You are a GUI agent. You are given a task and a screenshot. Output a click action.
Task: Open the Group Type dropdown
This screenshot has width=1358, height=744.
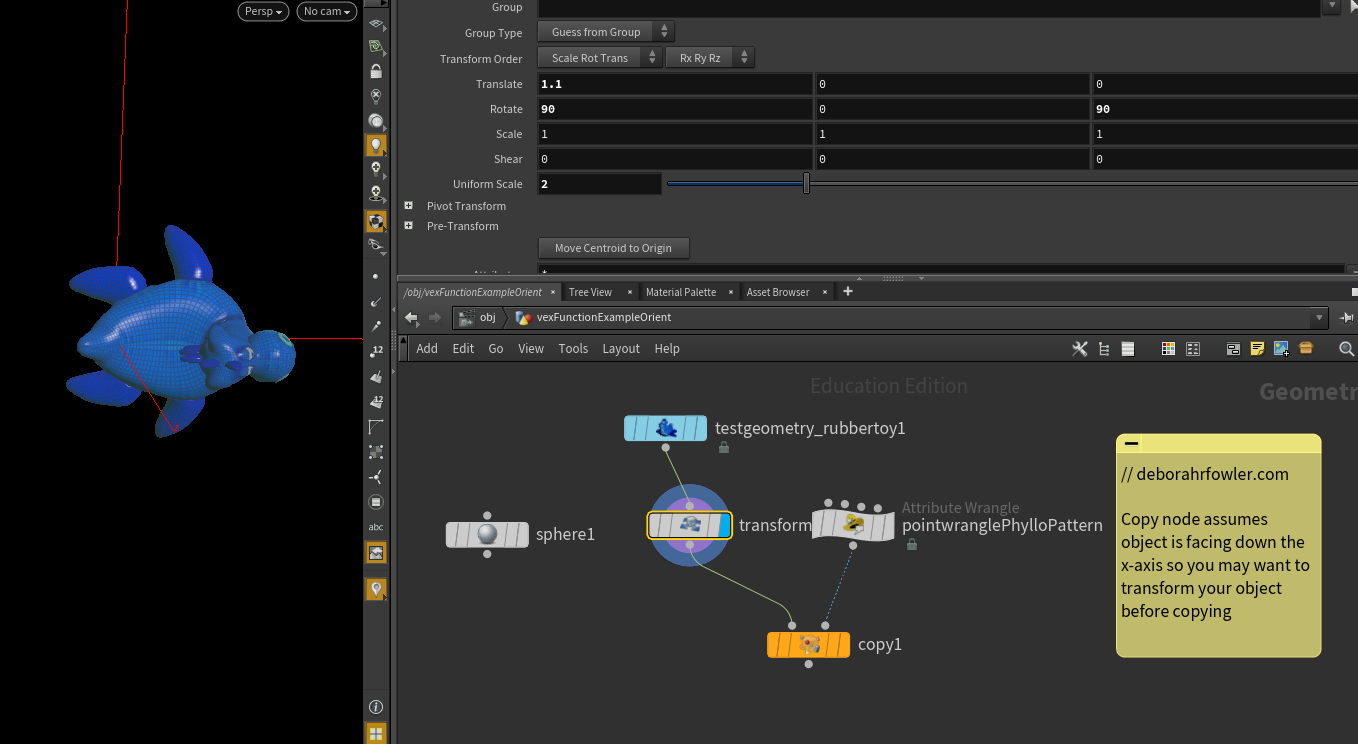[605, 32]
